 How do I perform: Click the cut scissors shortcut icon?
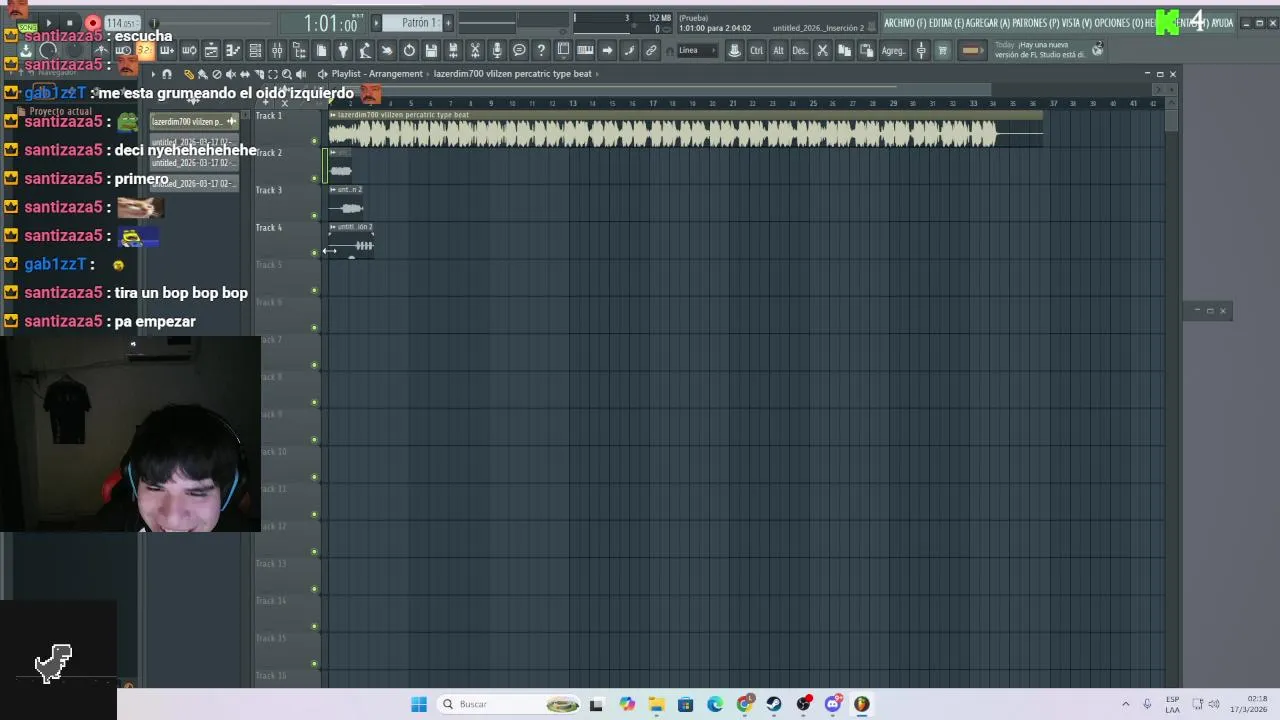coord(822,50)
